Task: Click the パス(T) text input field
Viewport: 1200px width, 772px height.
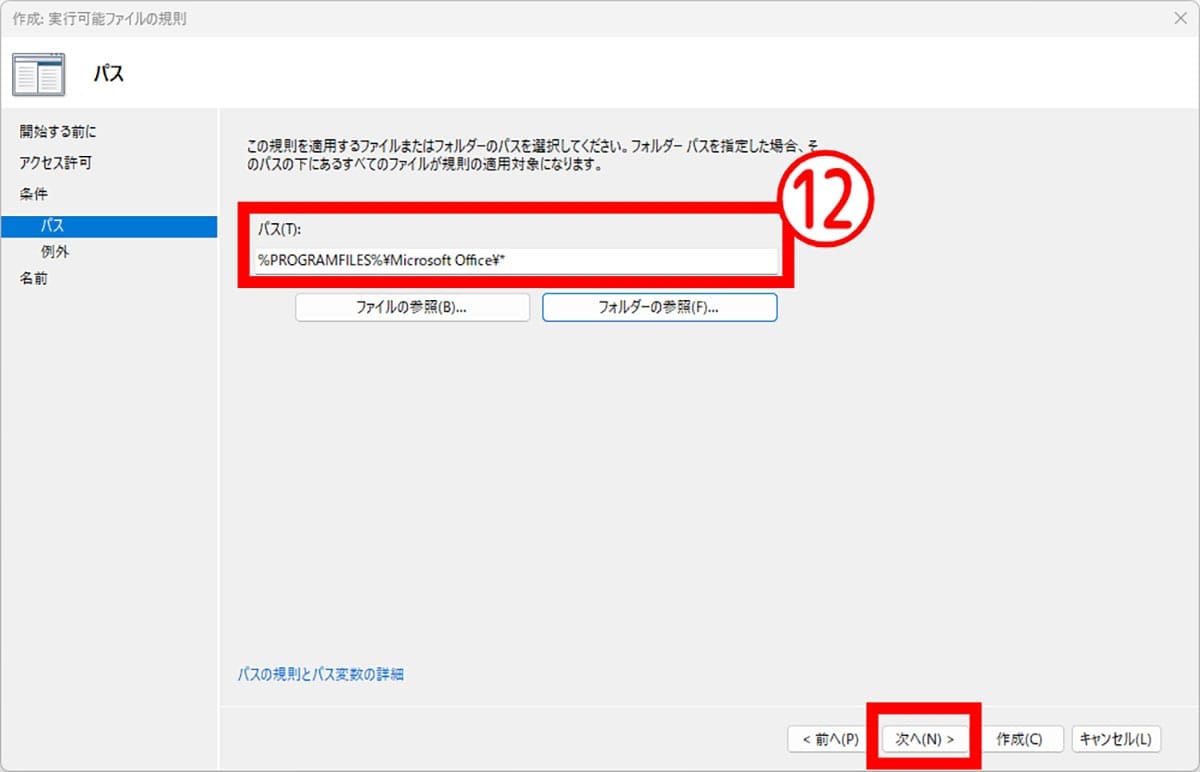Action: coord(516,260)
